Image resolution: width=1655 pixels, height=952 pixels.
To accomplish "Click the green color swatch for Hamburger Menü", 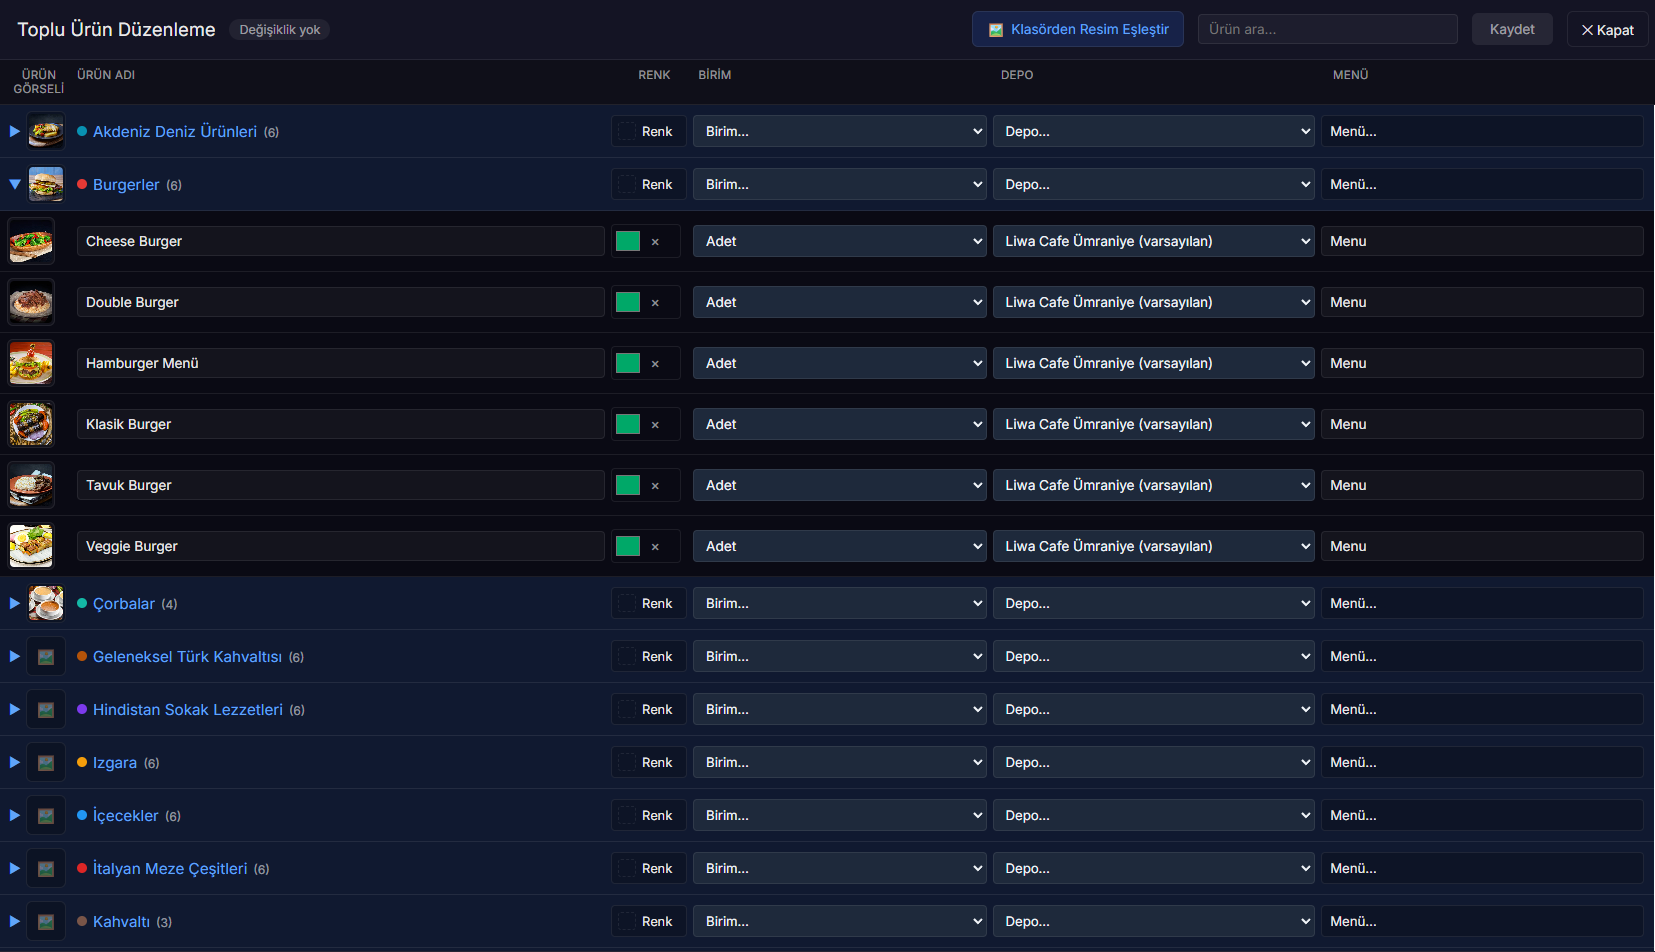I will click(628, 364).
